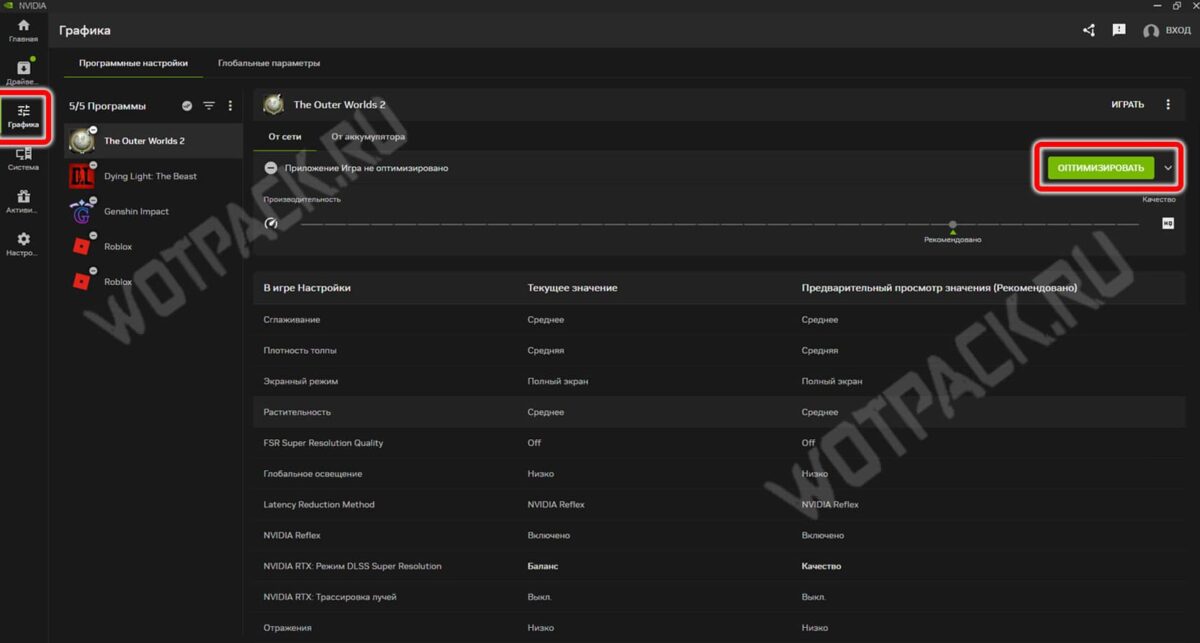Select the От аккумулятора tab
The image size is (1200, 643).
point(368,136)
